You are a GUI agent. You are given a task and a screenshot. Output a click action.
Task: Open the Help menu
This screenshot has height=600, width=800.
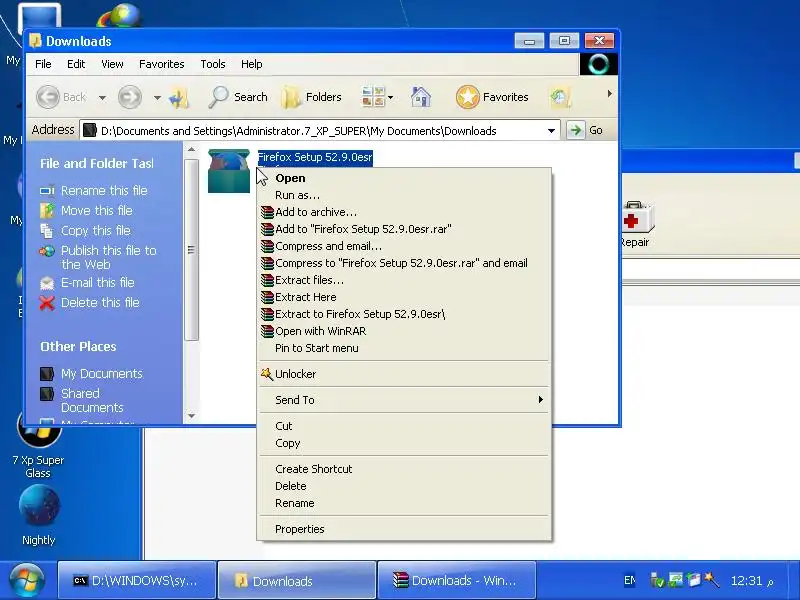(252, 64)
